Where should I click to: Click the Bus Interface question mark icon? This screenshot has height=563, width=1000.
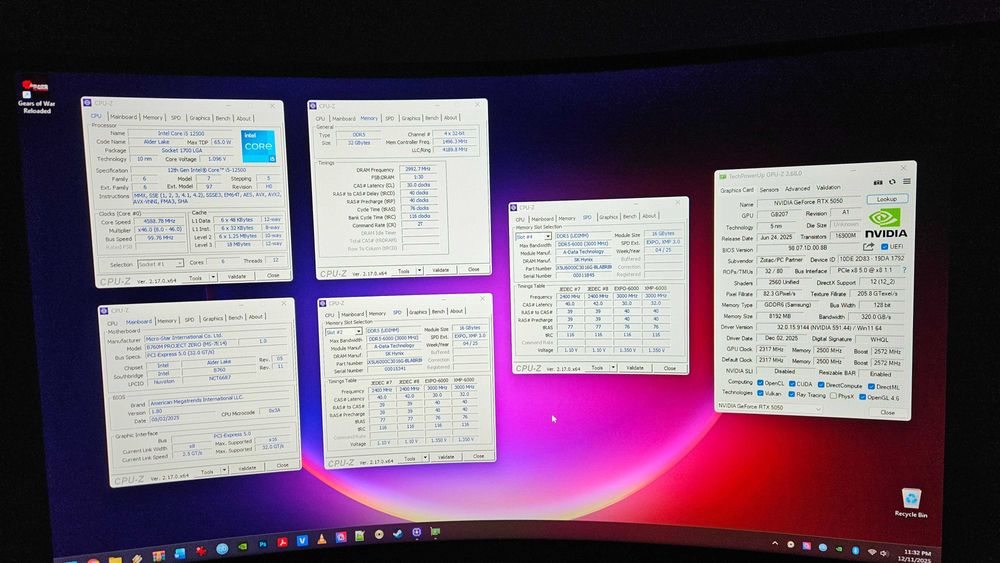(904, 270)
